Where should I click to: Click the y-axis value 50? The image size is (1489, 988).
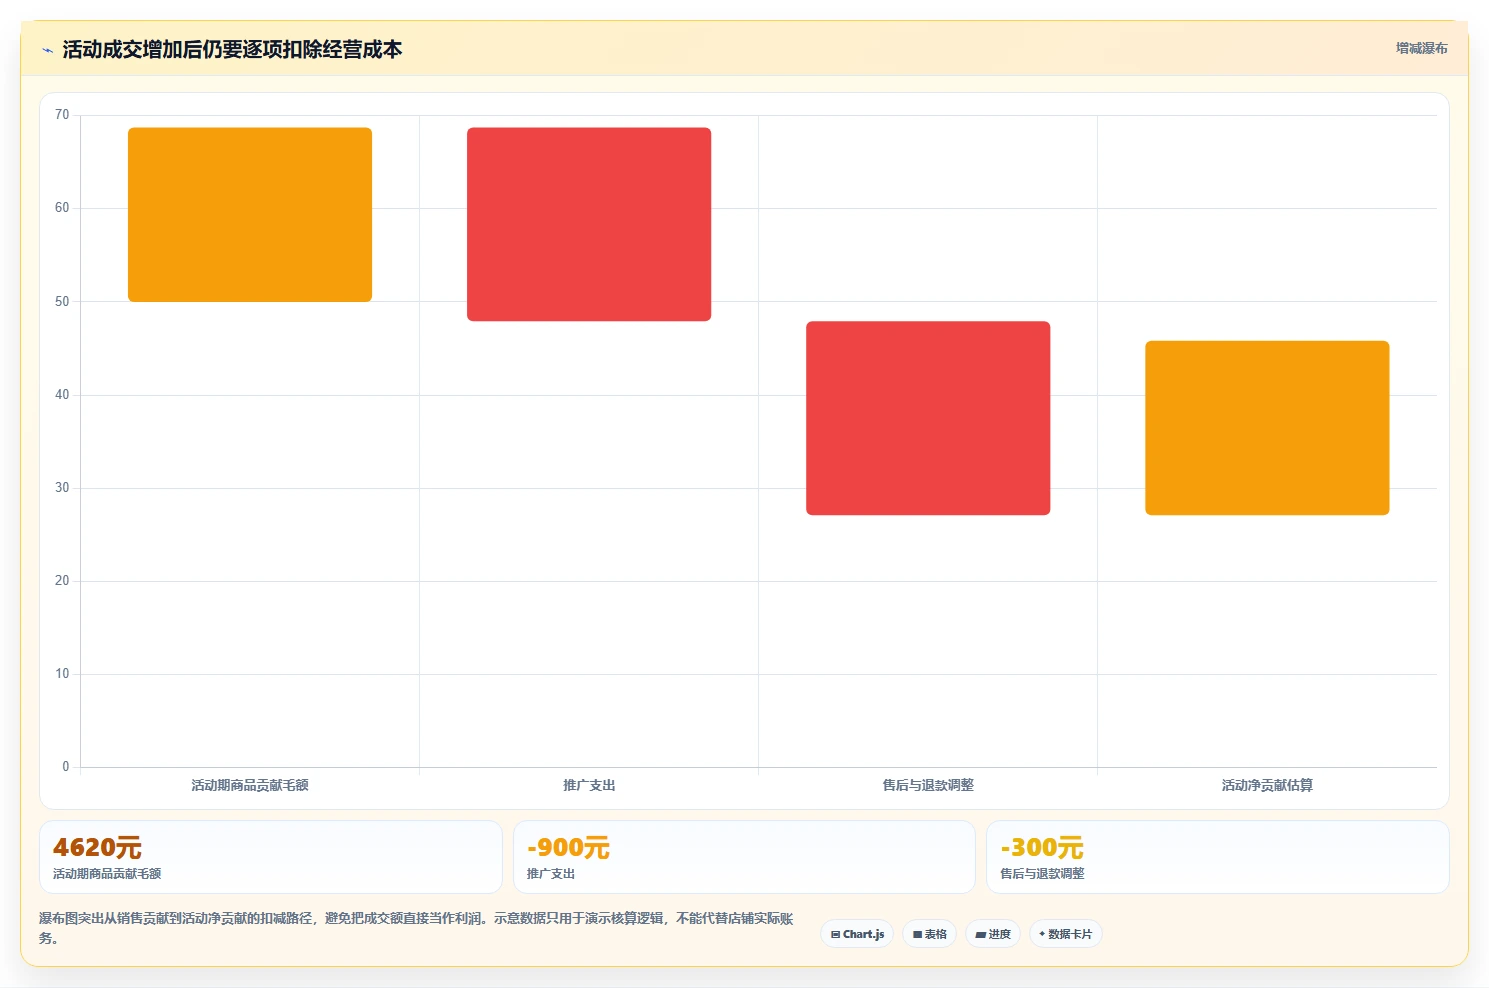(62, 301)
